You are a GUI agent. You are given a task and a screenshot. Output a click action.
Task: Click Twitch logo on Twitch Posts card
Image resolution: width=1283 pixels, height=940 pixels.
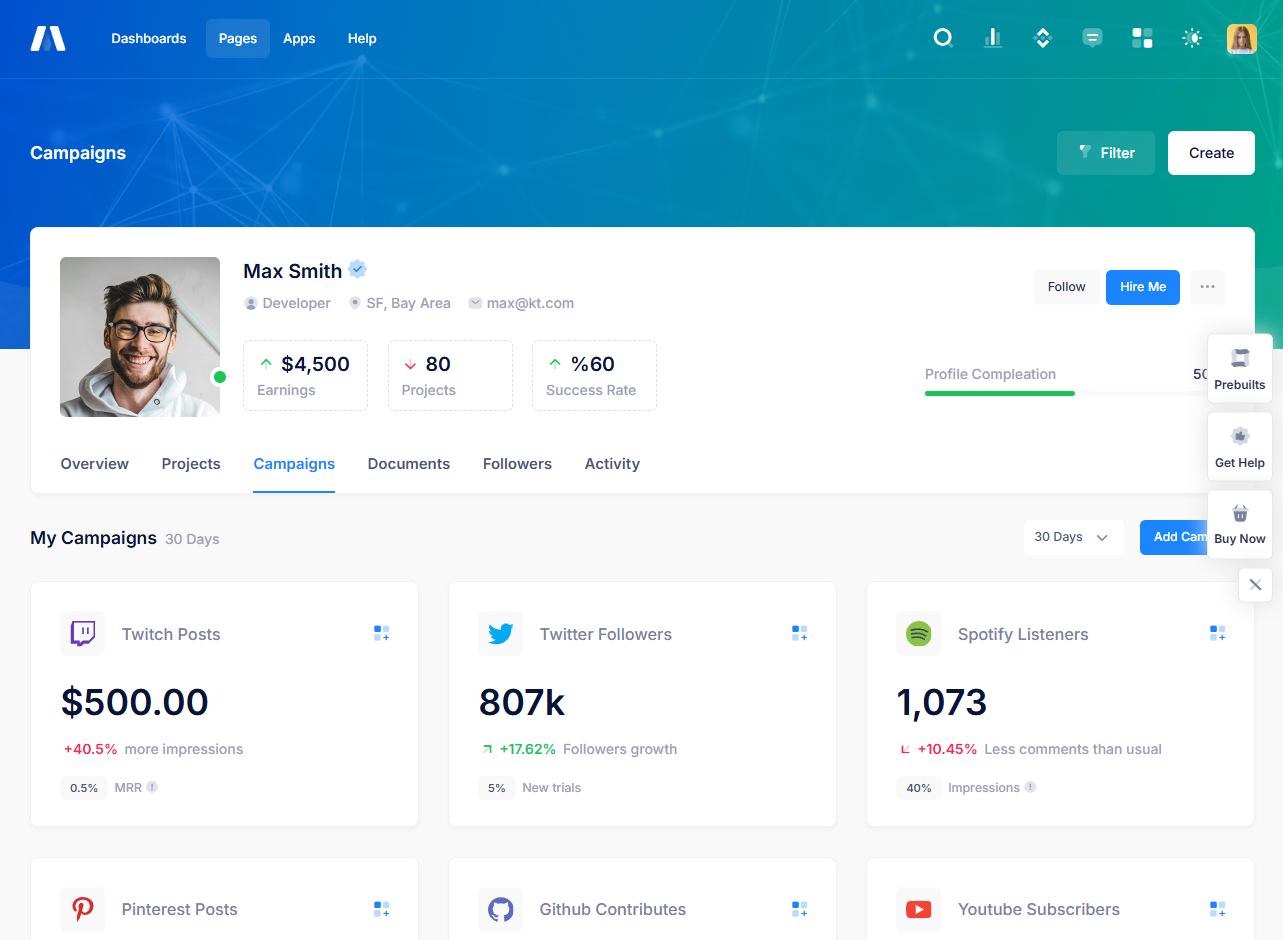[83, 634]
